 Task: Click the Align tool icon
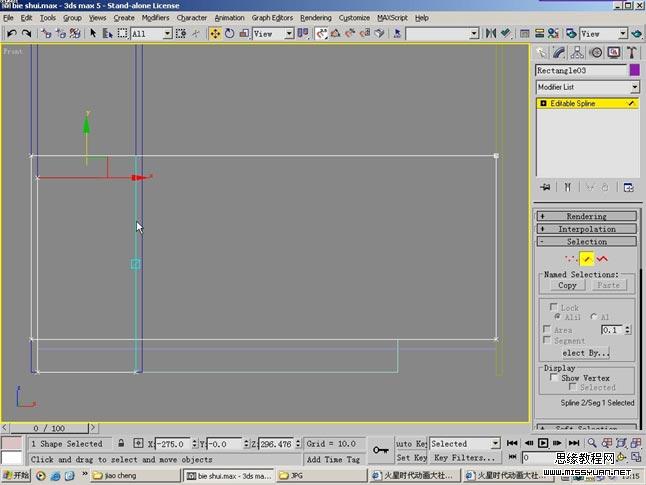tap(506, 33)
